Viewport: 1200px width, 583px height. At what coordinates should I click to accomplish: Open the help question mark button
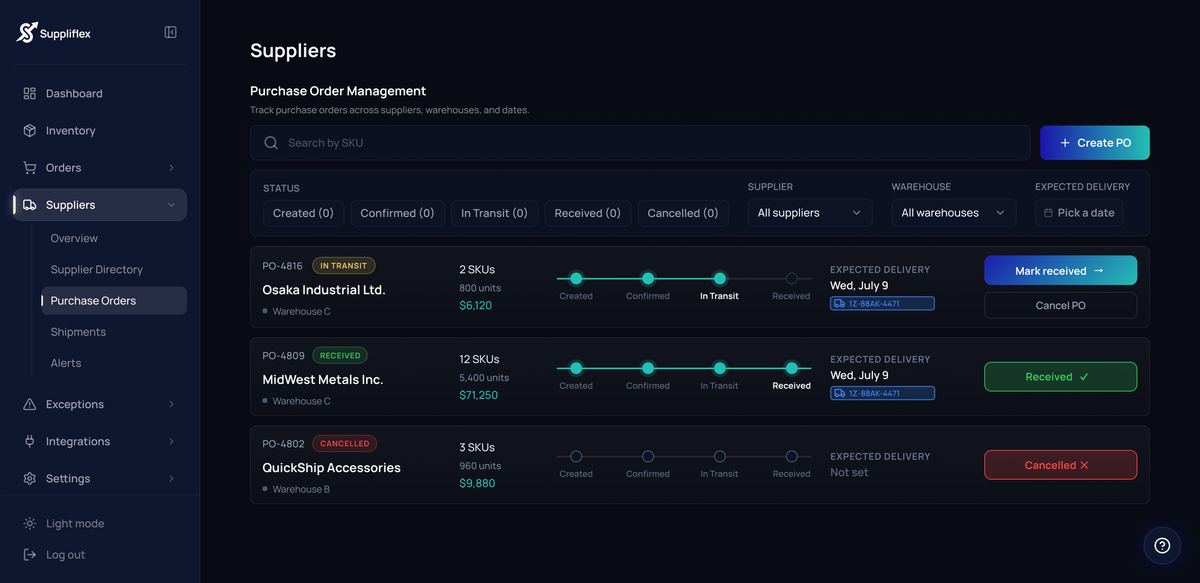tap(1162, 545)
